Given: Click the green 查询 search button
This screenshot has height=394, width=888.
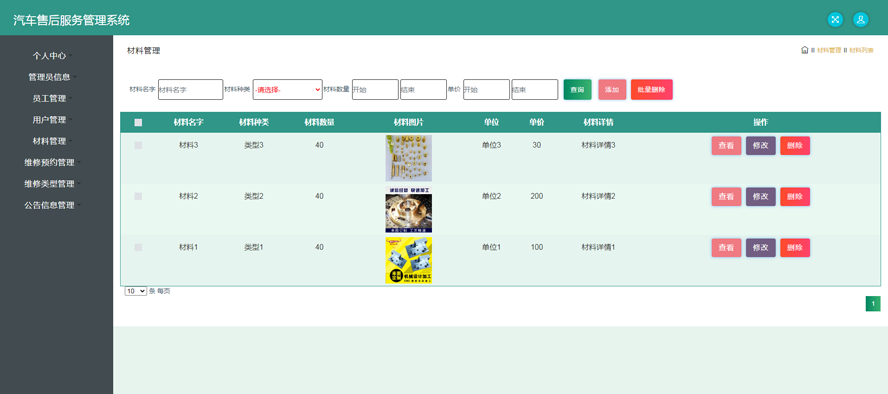Looking at the screenshot, I should coord(578,89).
